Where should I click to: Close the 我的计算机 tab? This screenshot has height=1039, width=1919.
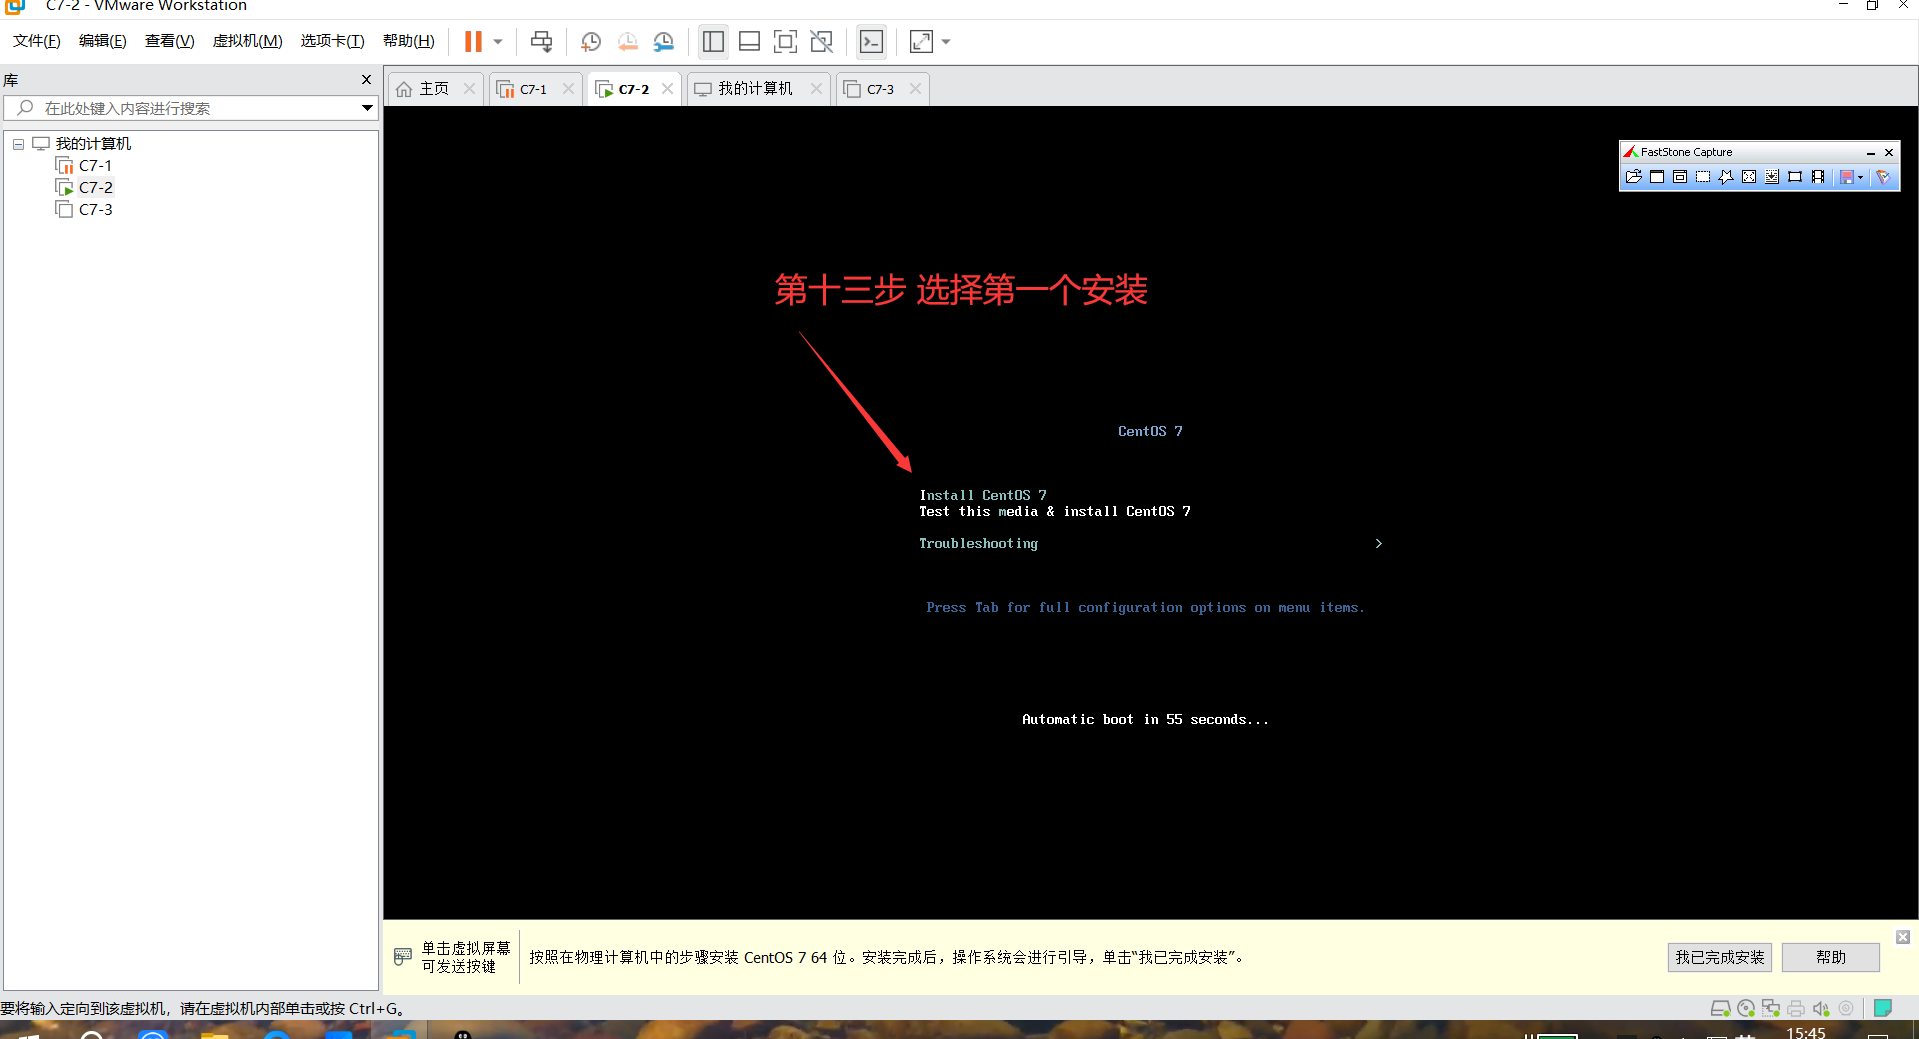816,89
